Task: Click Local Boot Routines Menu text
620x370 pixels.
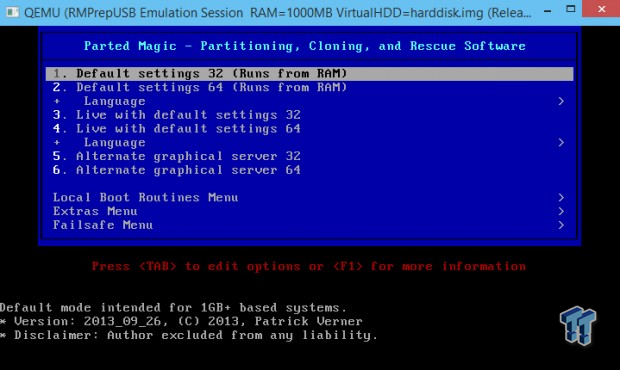Action: point(146,197)
